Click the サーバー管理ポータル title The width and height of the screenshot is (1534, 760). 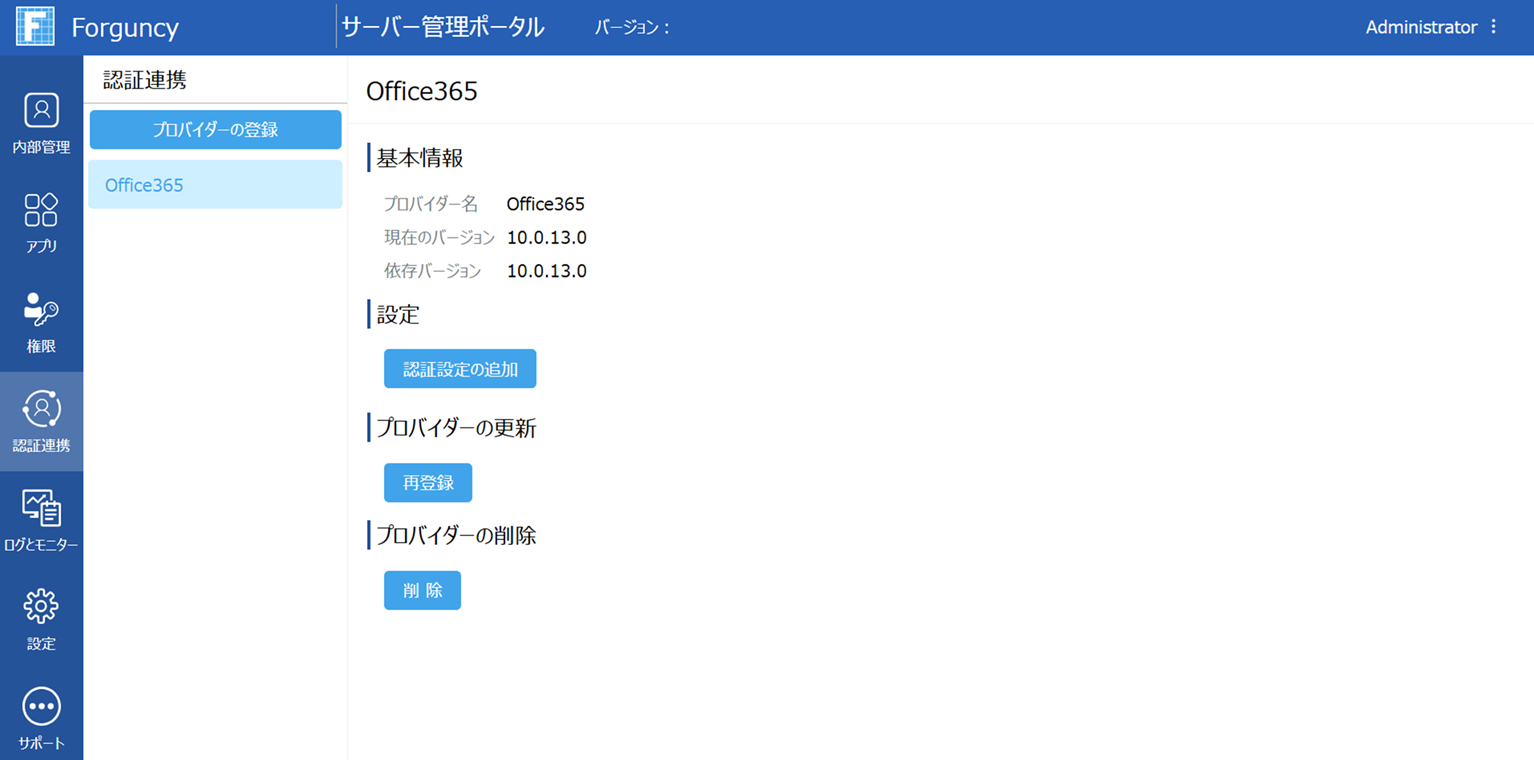[443, 27]
